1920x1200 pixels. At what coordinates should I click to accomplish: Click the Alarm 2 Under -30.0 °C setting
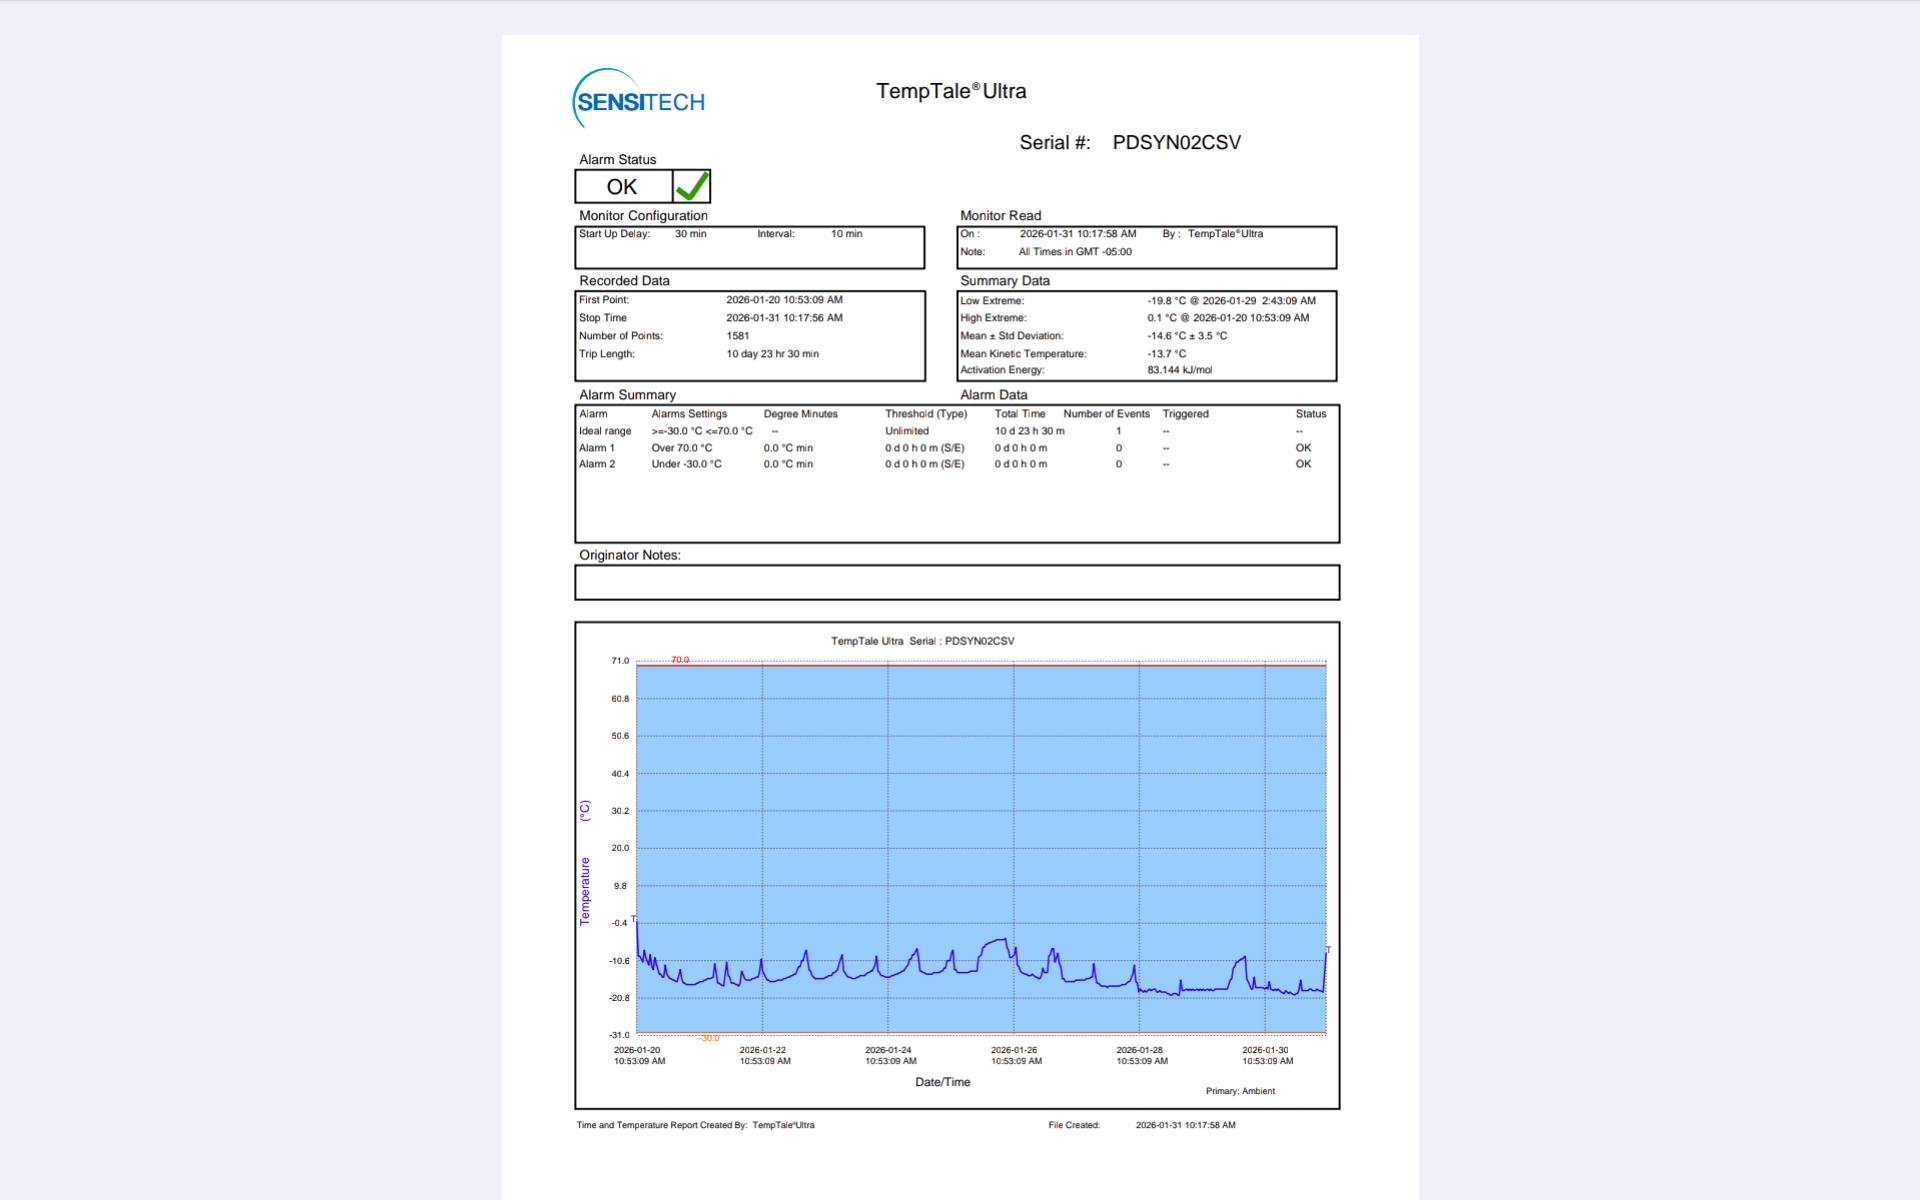click(x=686, y=464)
